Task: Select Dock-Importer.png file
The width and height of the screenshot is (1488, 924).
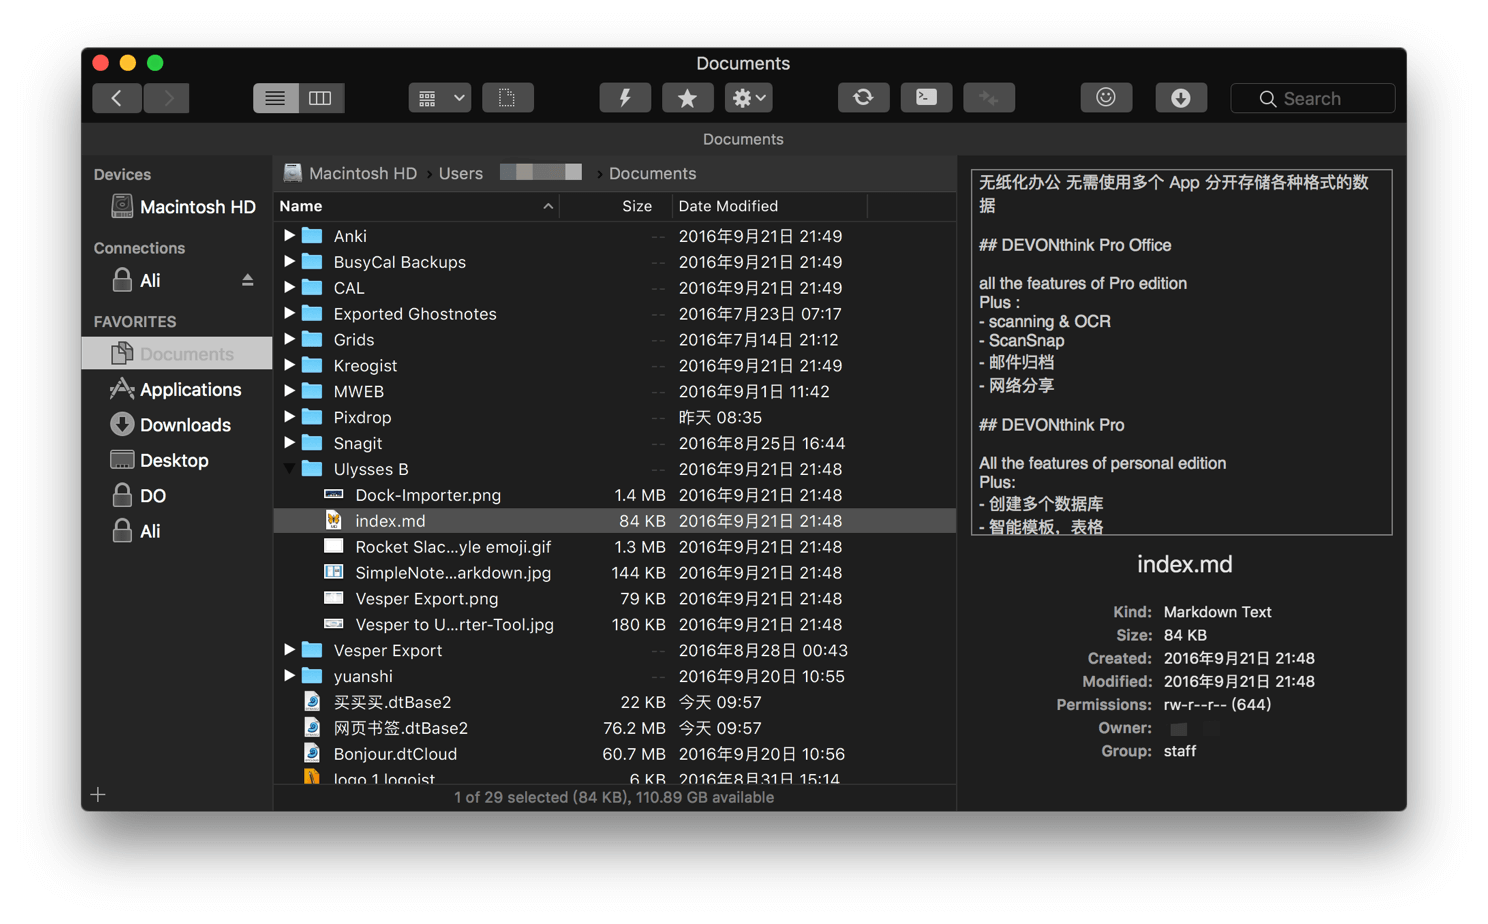Action: click(x=614, y=495)
